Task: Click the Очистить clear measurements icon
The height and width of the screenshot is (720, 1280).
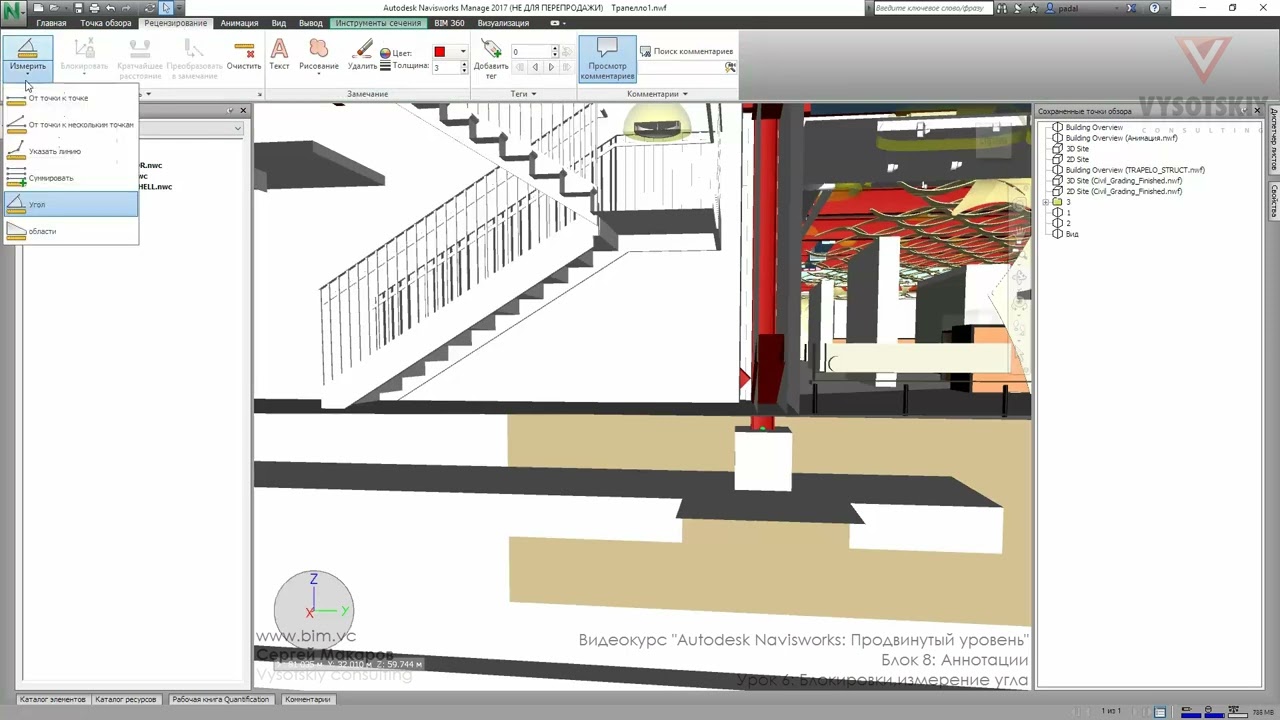Action: (244, 56)
